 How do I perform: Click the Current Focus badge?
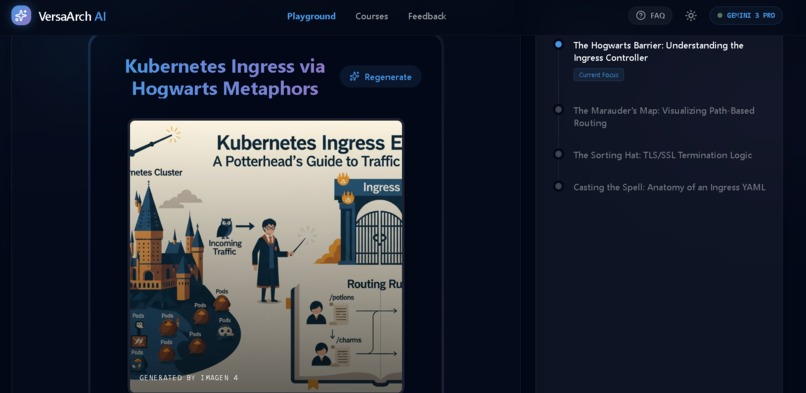[x=598, y=74]
